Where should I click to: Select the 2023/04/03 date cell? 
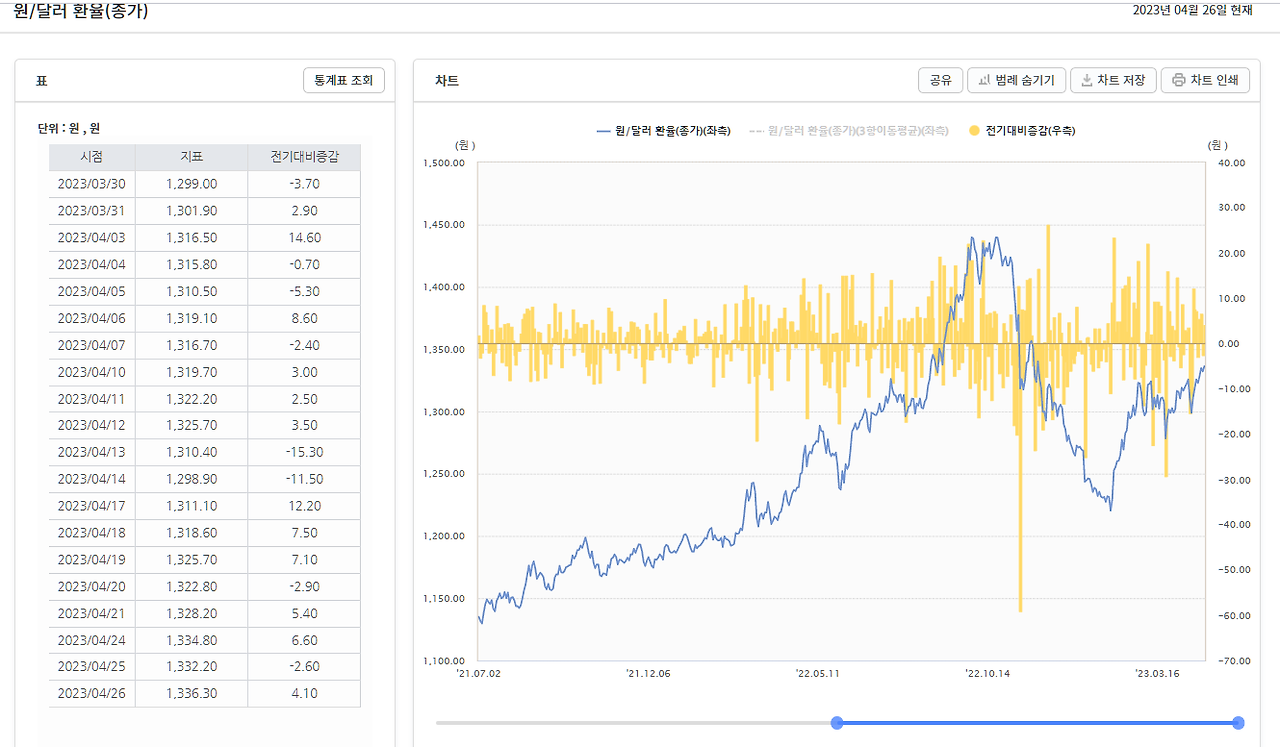pos(92,238)
